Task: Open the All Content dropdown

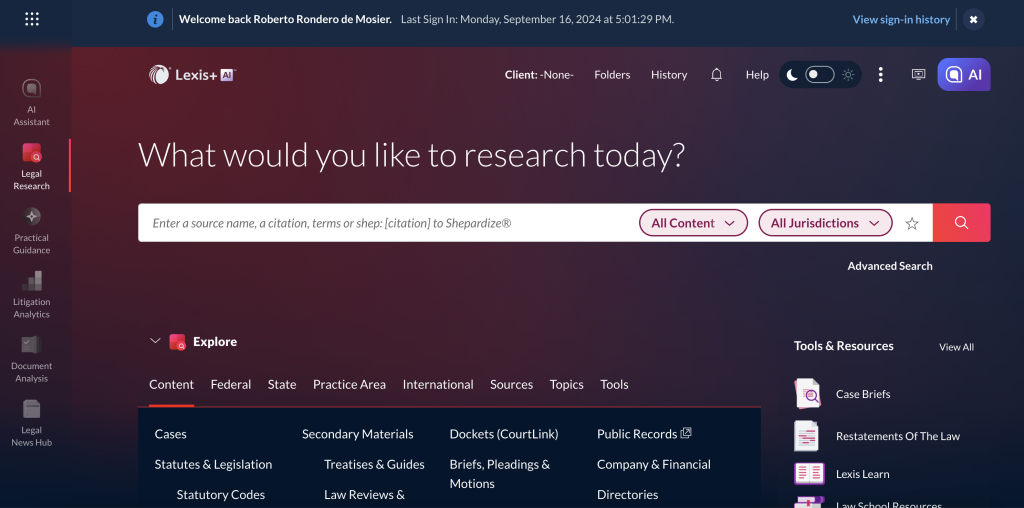Action: [693, 223]
